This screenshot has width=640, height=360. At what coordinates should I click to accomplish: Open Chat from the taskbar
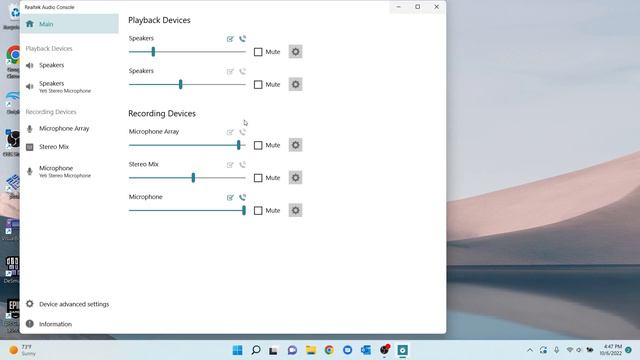pyautogui.click(x=292, y=350)
